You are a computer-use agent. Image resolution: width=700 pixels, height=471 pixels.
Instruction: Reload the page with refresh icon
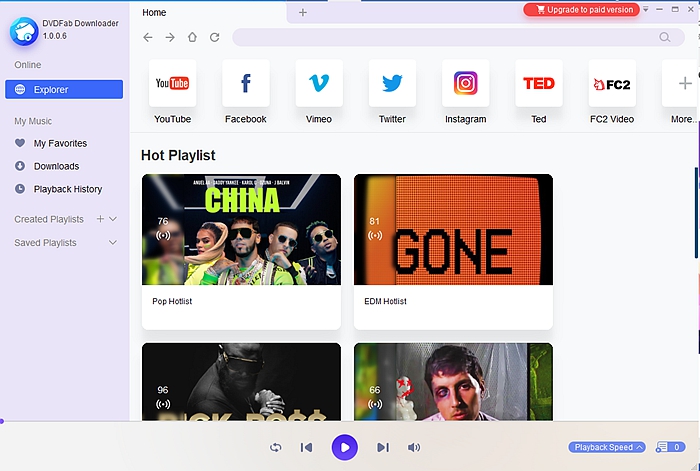[215, 38]
